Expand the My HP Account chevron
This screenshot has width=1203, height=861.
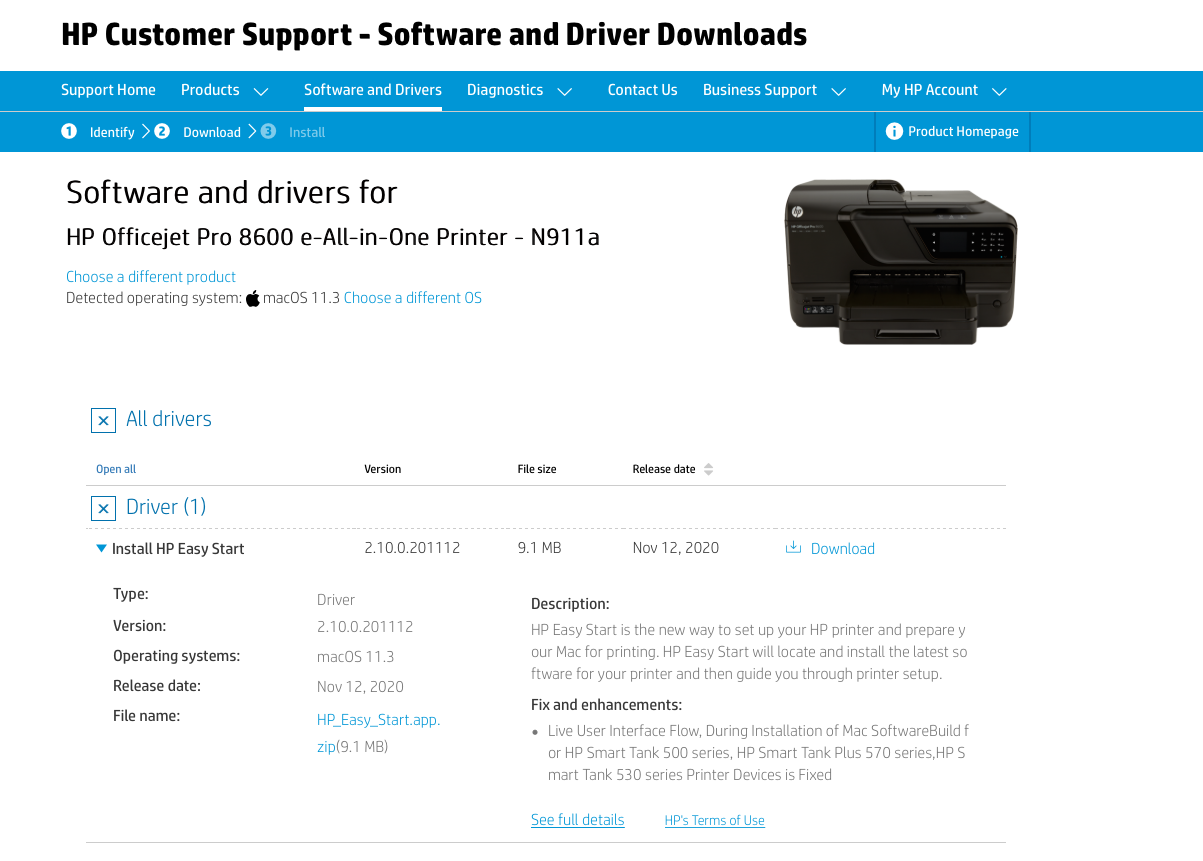(999, 91)
